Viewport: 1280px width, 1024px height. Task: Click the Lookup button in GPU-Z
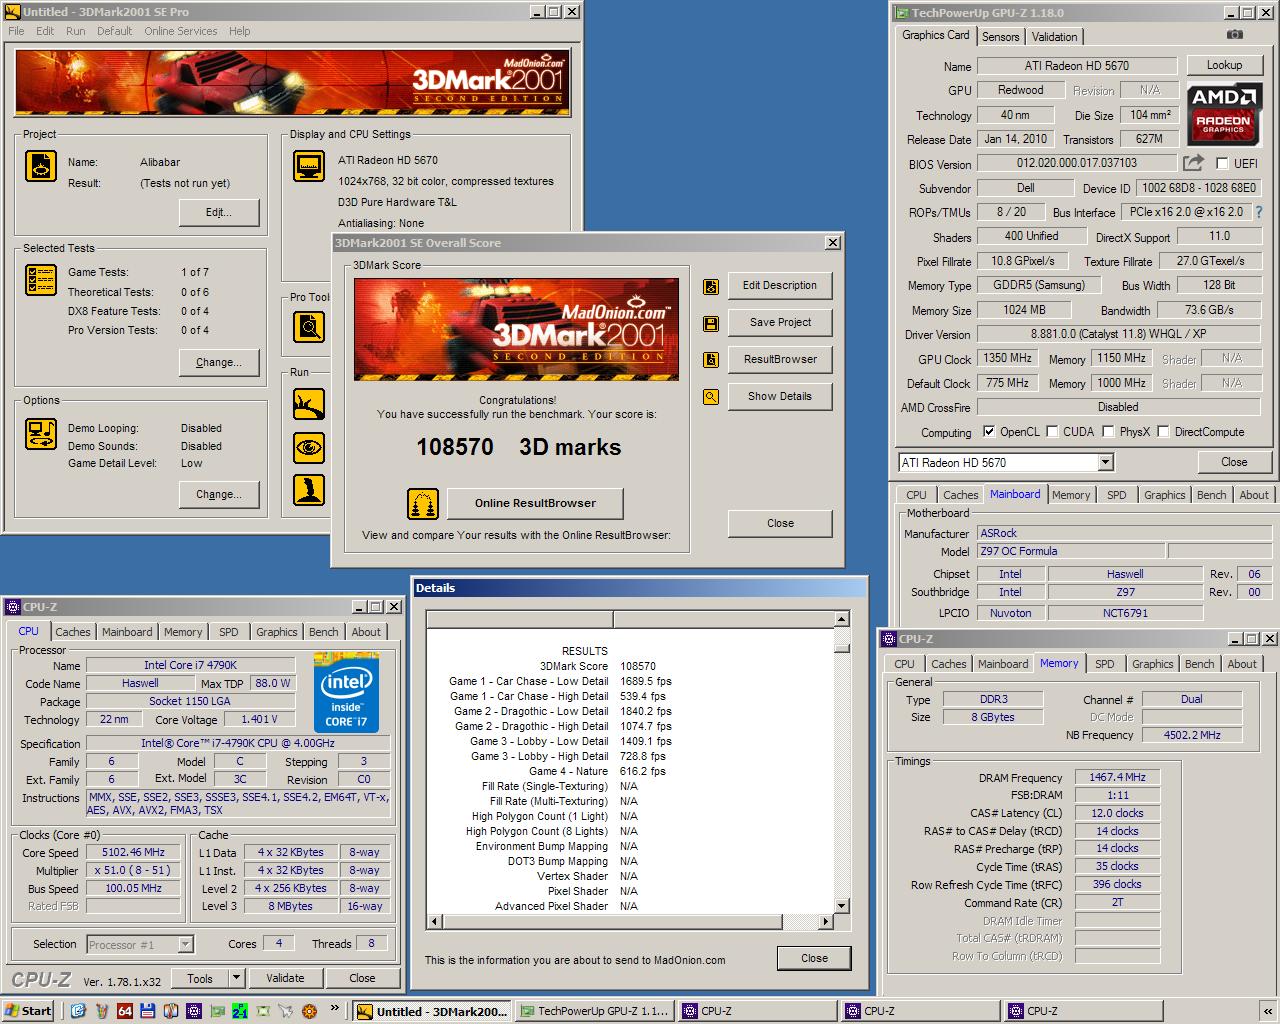(1224, 65)
